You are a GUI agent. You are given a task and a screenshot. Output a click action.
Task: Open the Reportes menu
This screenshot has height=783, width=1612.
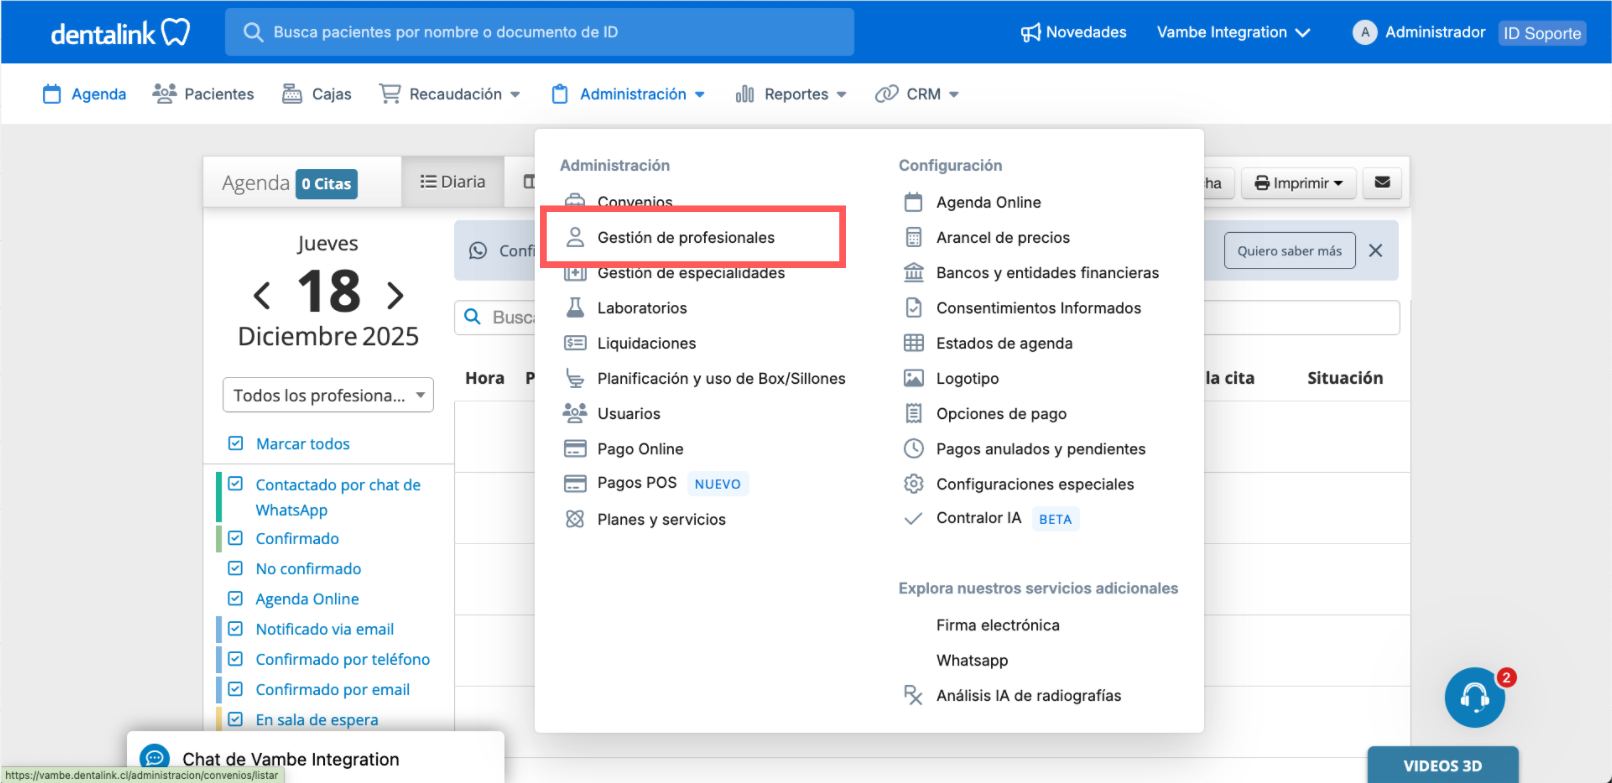pyautogui.click(x=791, y=94)
